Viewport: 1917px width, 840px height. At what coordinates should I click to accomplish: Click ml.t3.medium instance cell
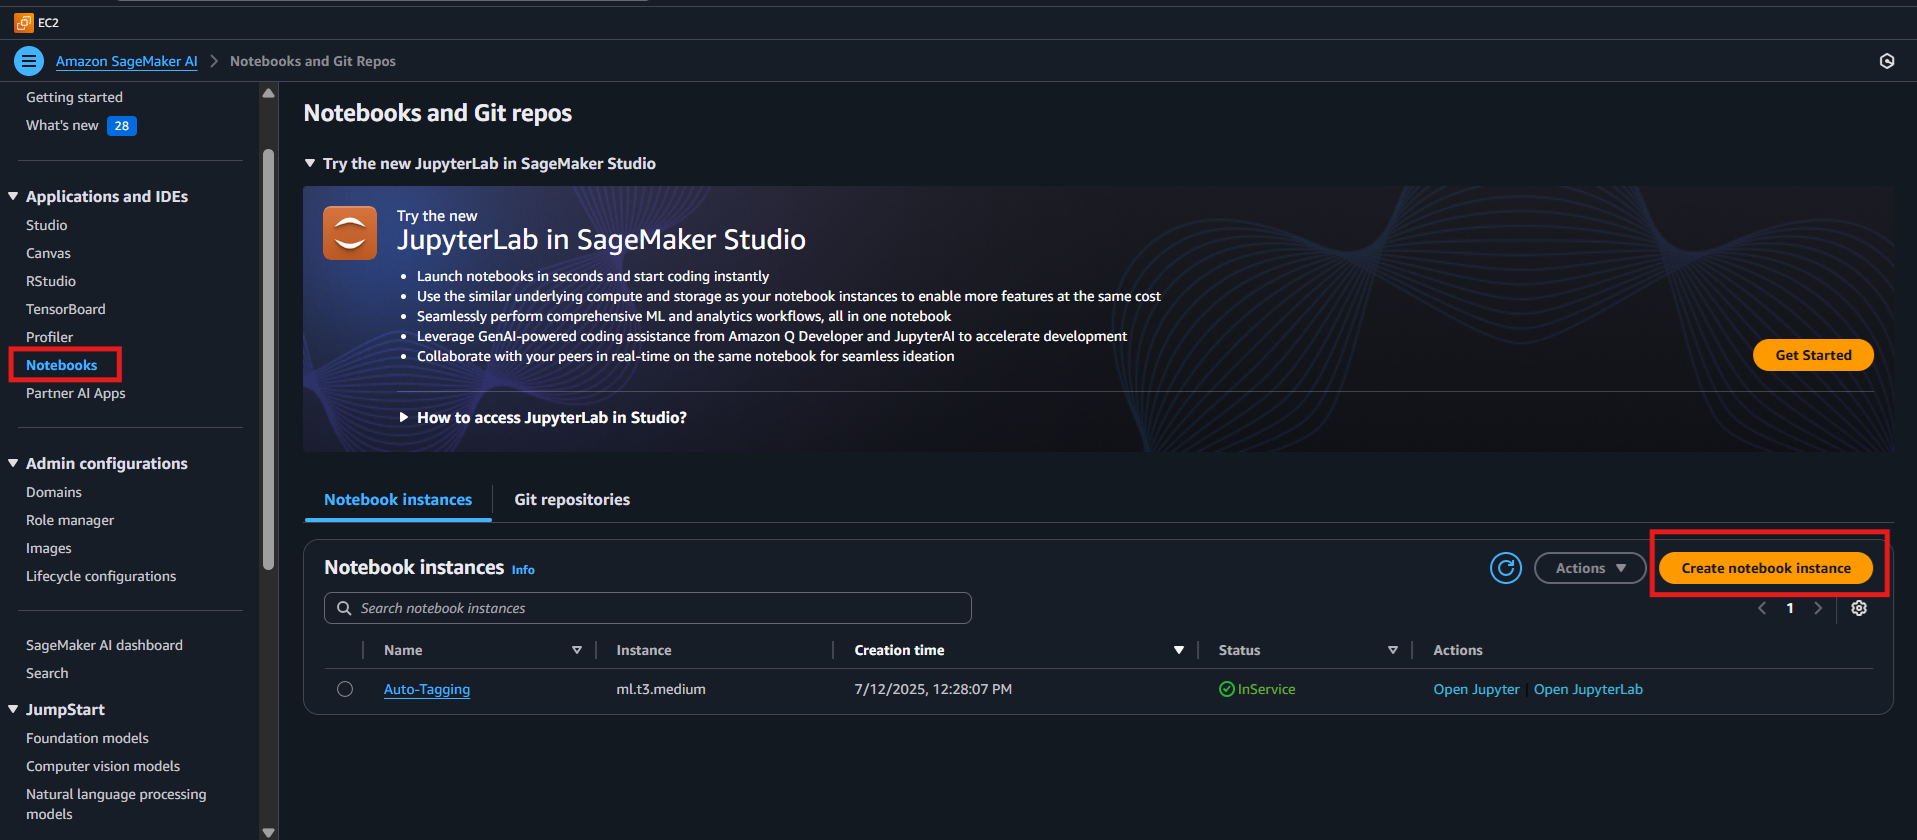[661, 689]
